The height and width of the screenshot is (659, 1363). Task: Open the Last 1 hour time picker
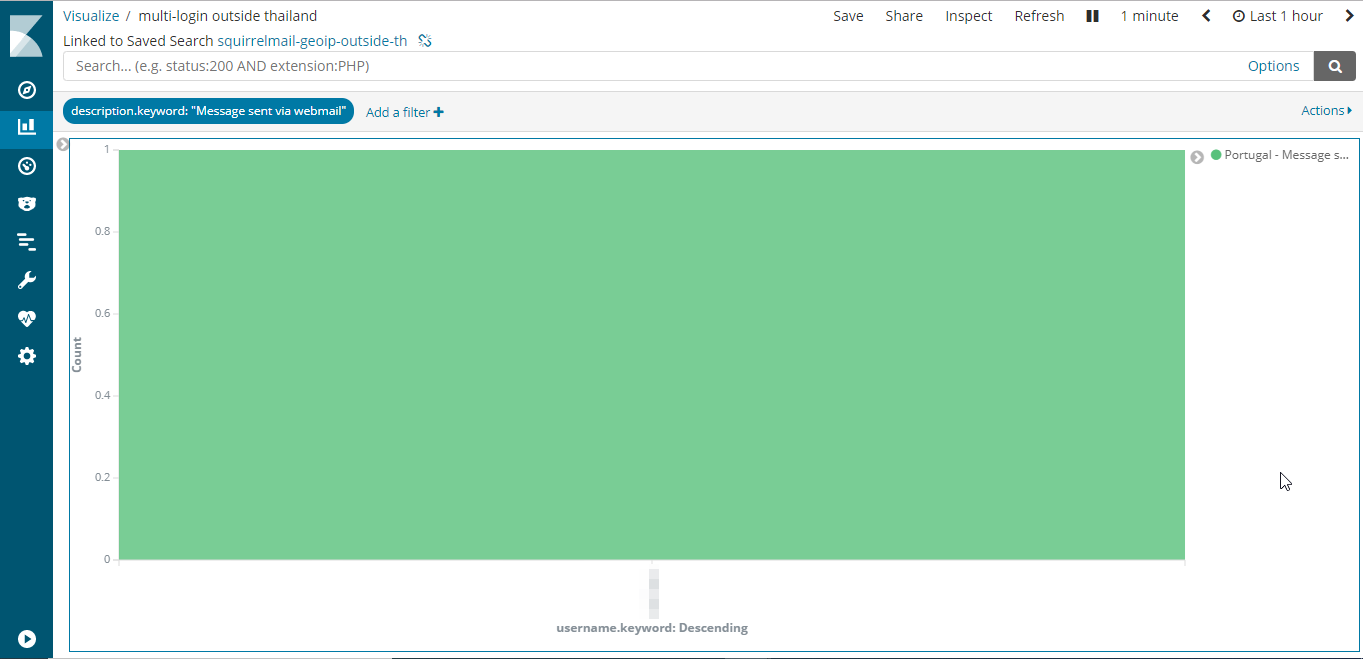pyautogui.click(x=1277, y=16)
